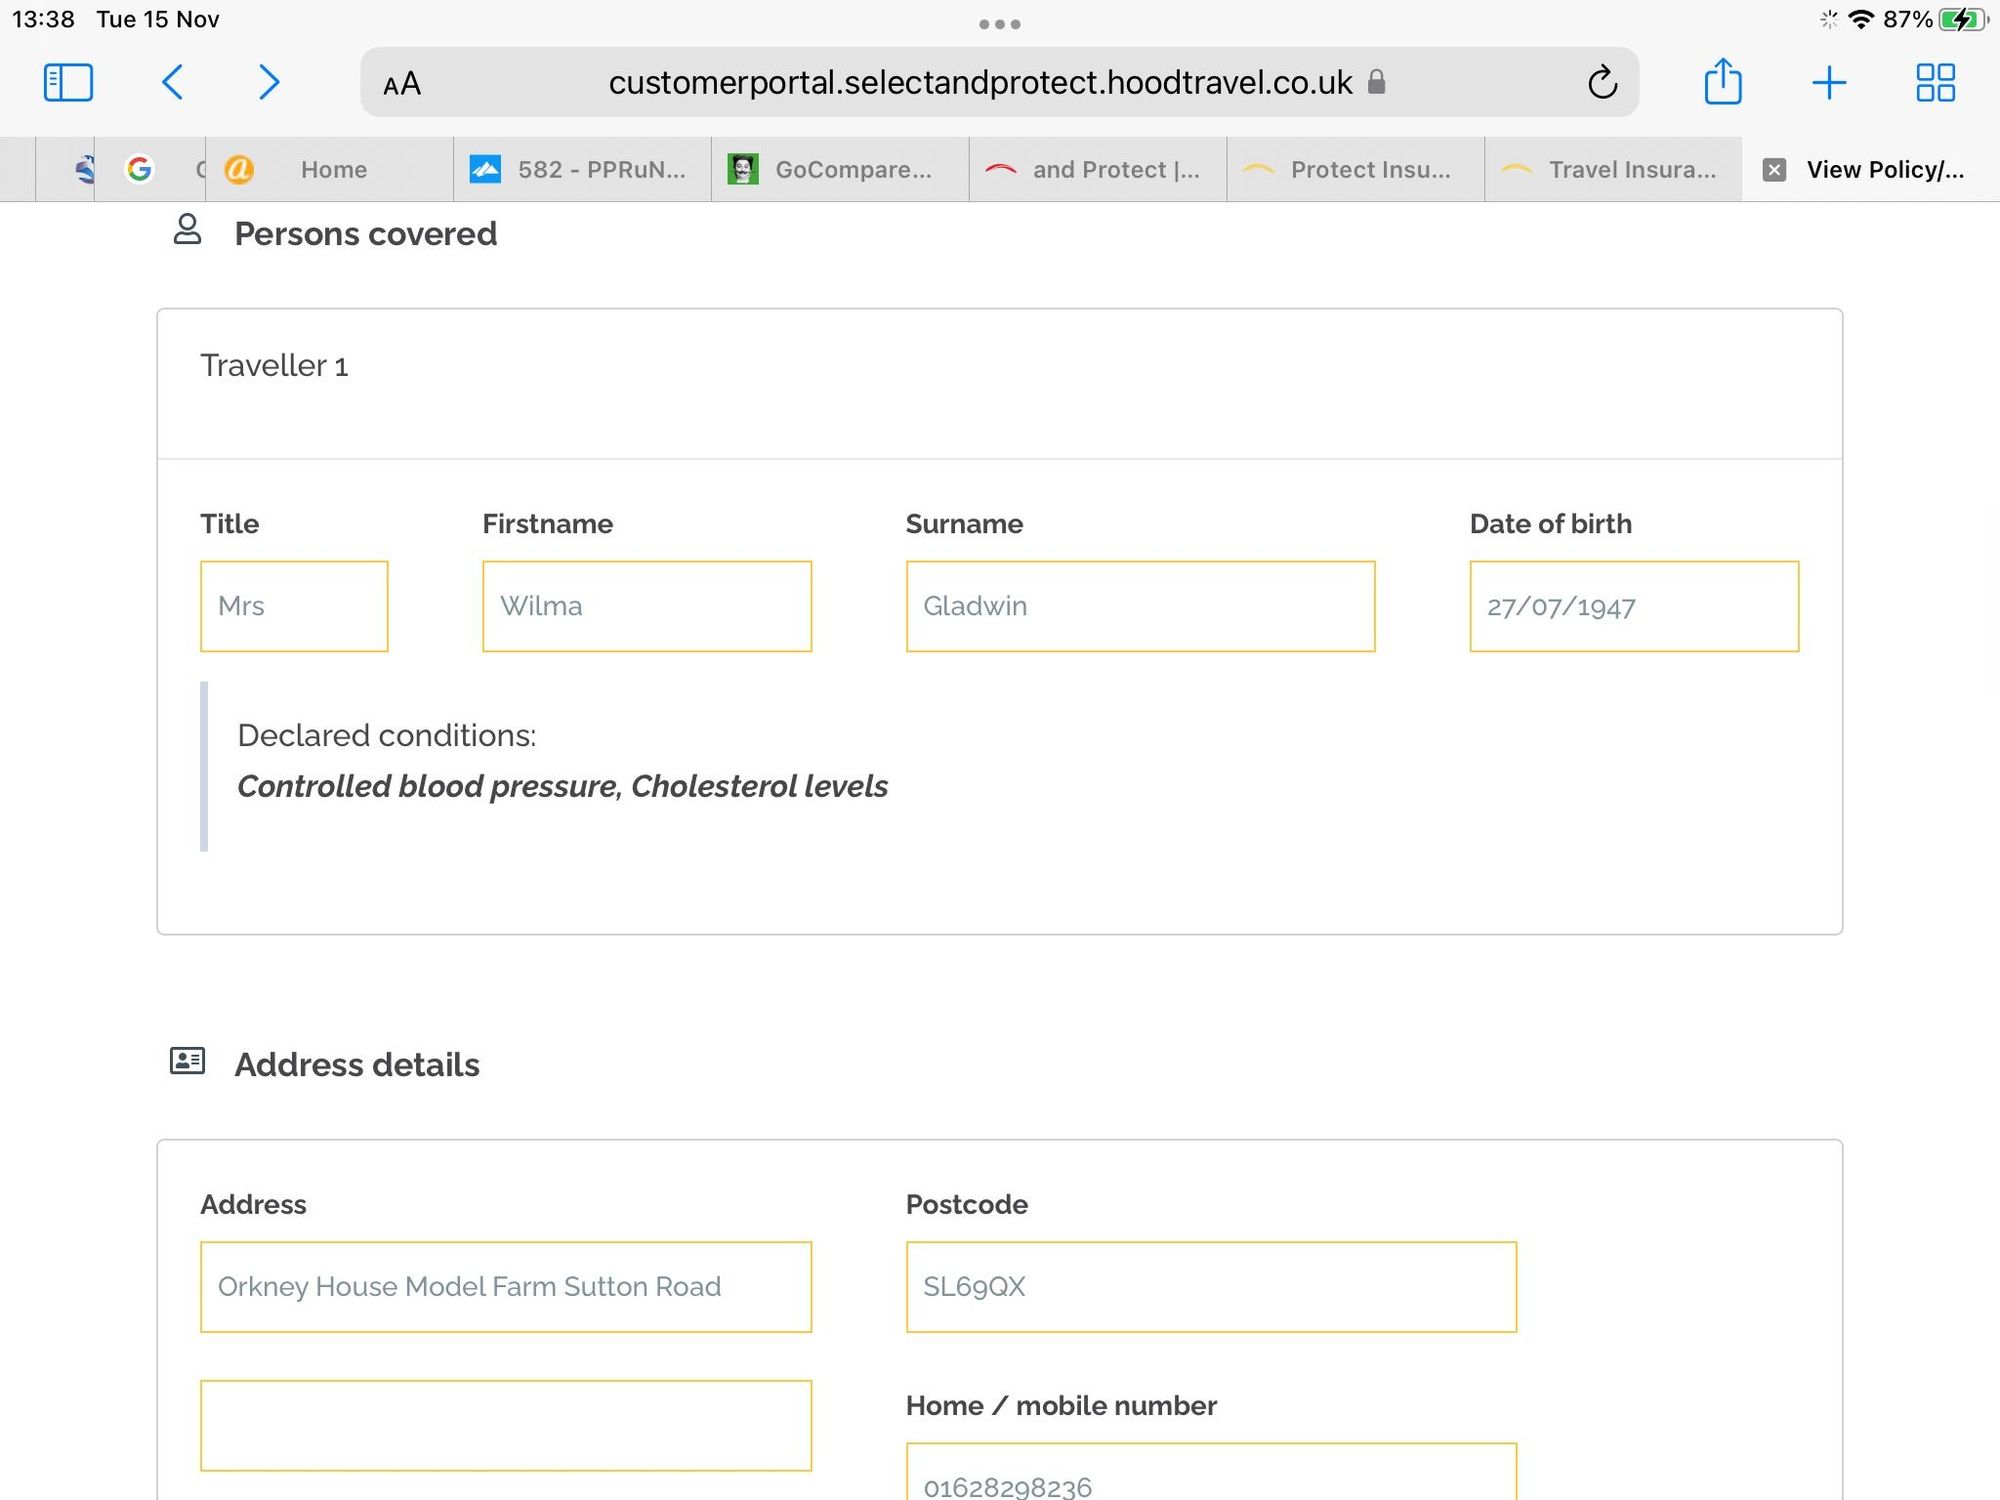The width and height of the screenshot is (2000, 1500).
Task: Show the tab overview grid icon
Action: [1935, 82]
